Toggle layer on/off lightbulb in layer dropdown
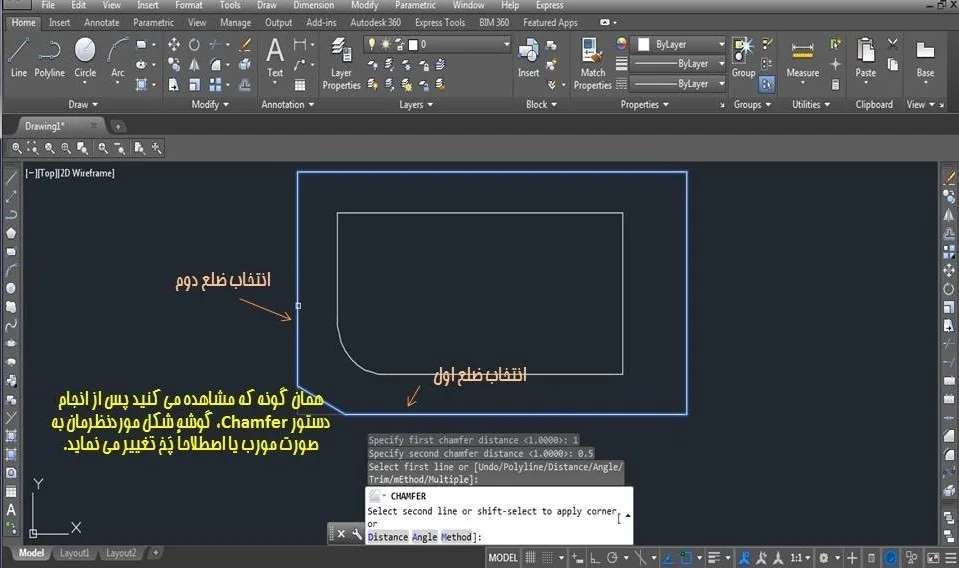This screenshot has height=568, width=959. (x=371, y=44)
